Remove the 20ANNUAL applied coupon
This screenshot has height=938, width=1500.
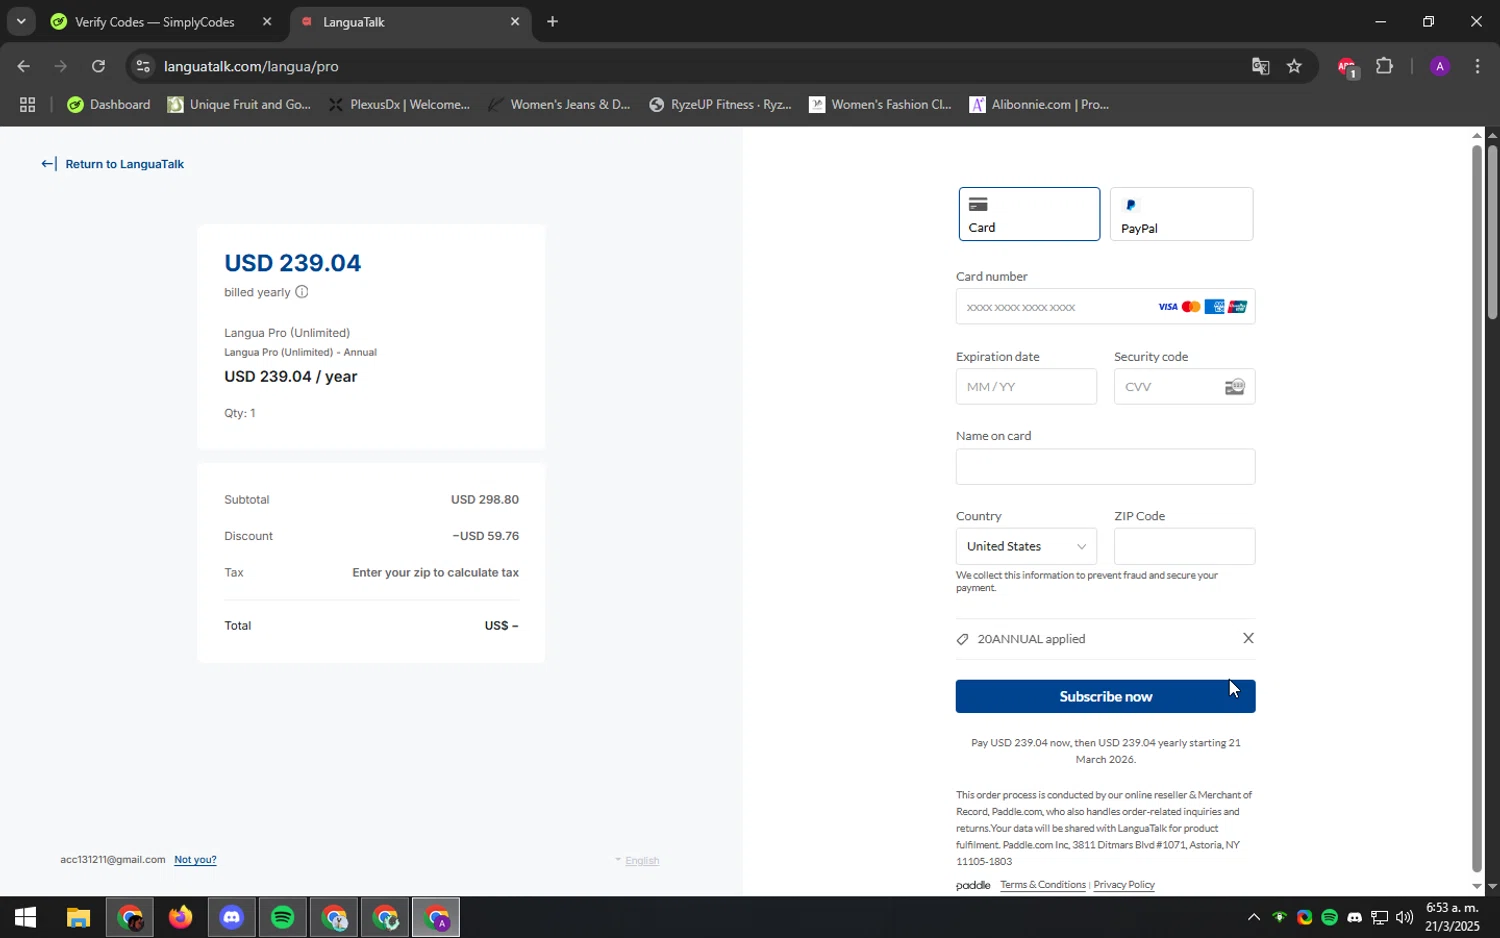click(1248, 639)
